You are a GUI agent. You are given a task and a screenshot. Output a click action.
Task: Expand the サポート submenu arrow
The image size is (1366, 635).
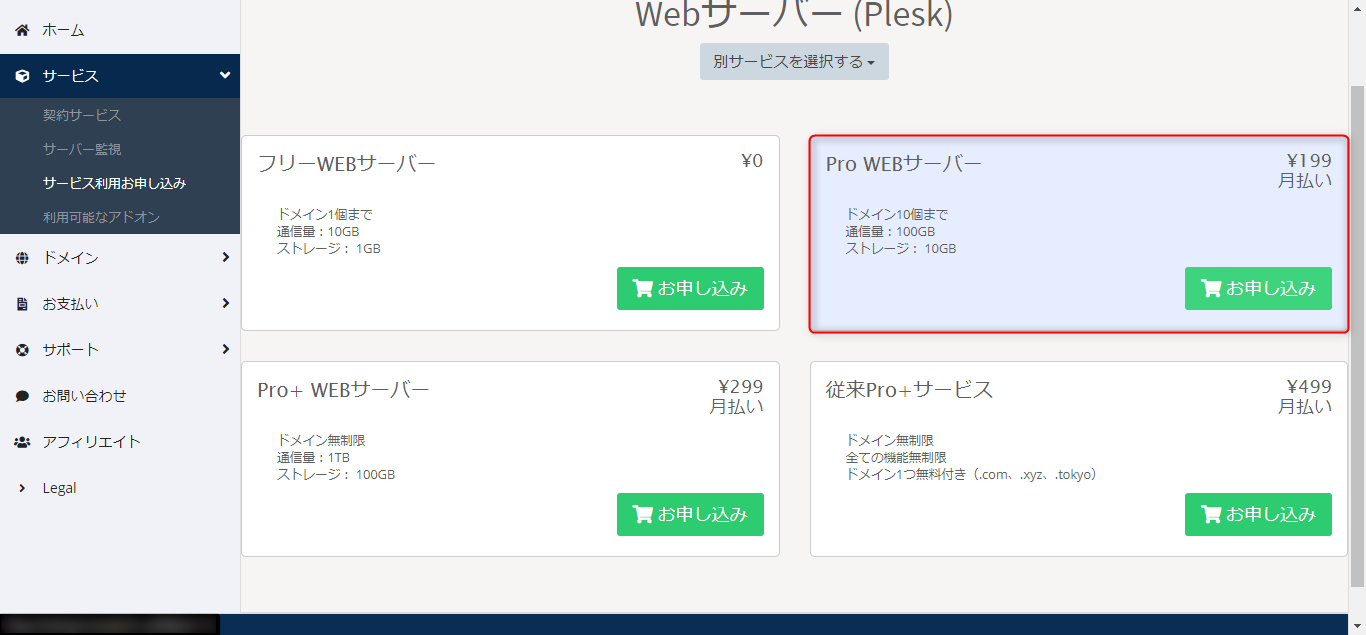(x=226, y=349)
